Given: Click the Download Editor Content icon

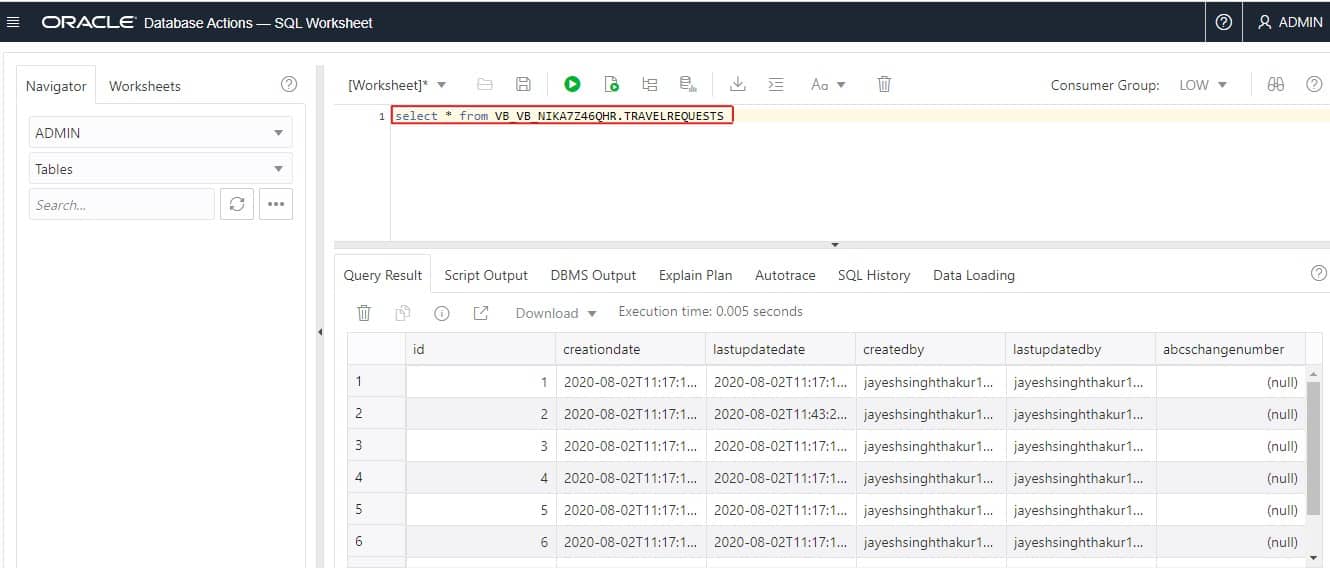Looking at the screenshot, I should point(738,85).
